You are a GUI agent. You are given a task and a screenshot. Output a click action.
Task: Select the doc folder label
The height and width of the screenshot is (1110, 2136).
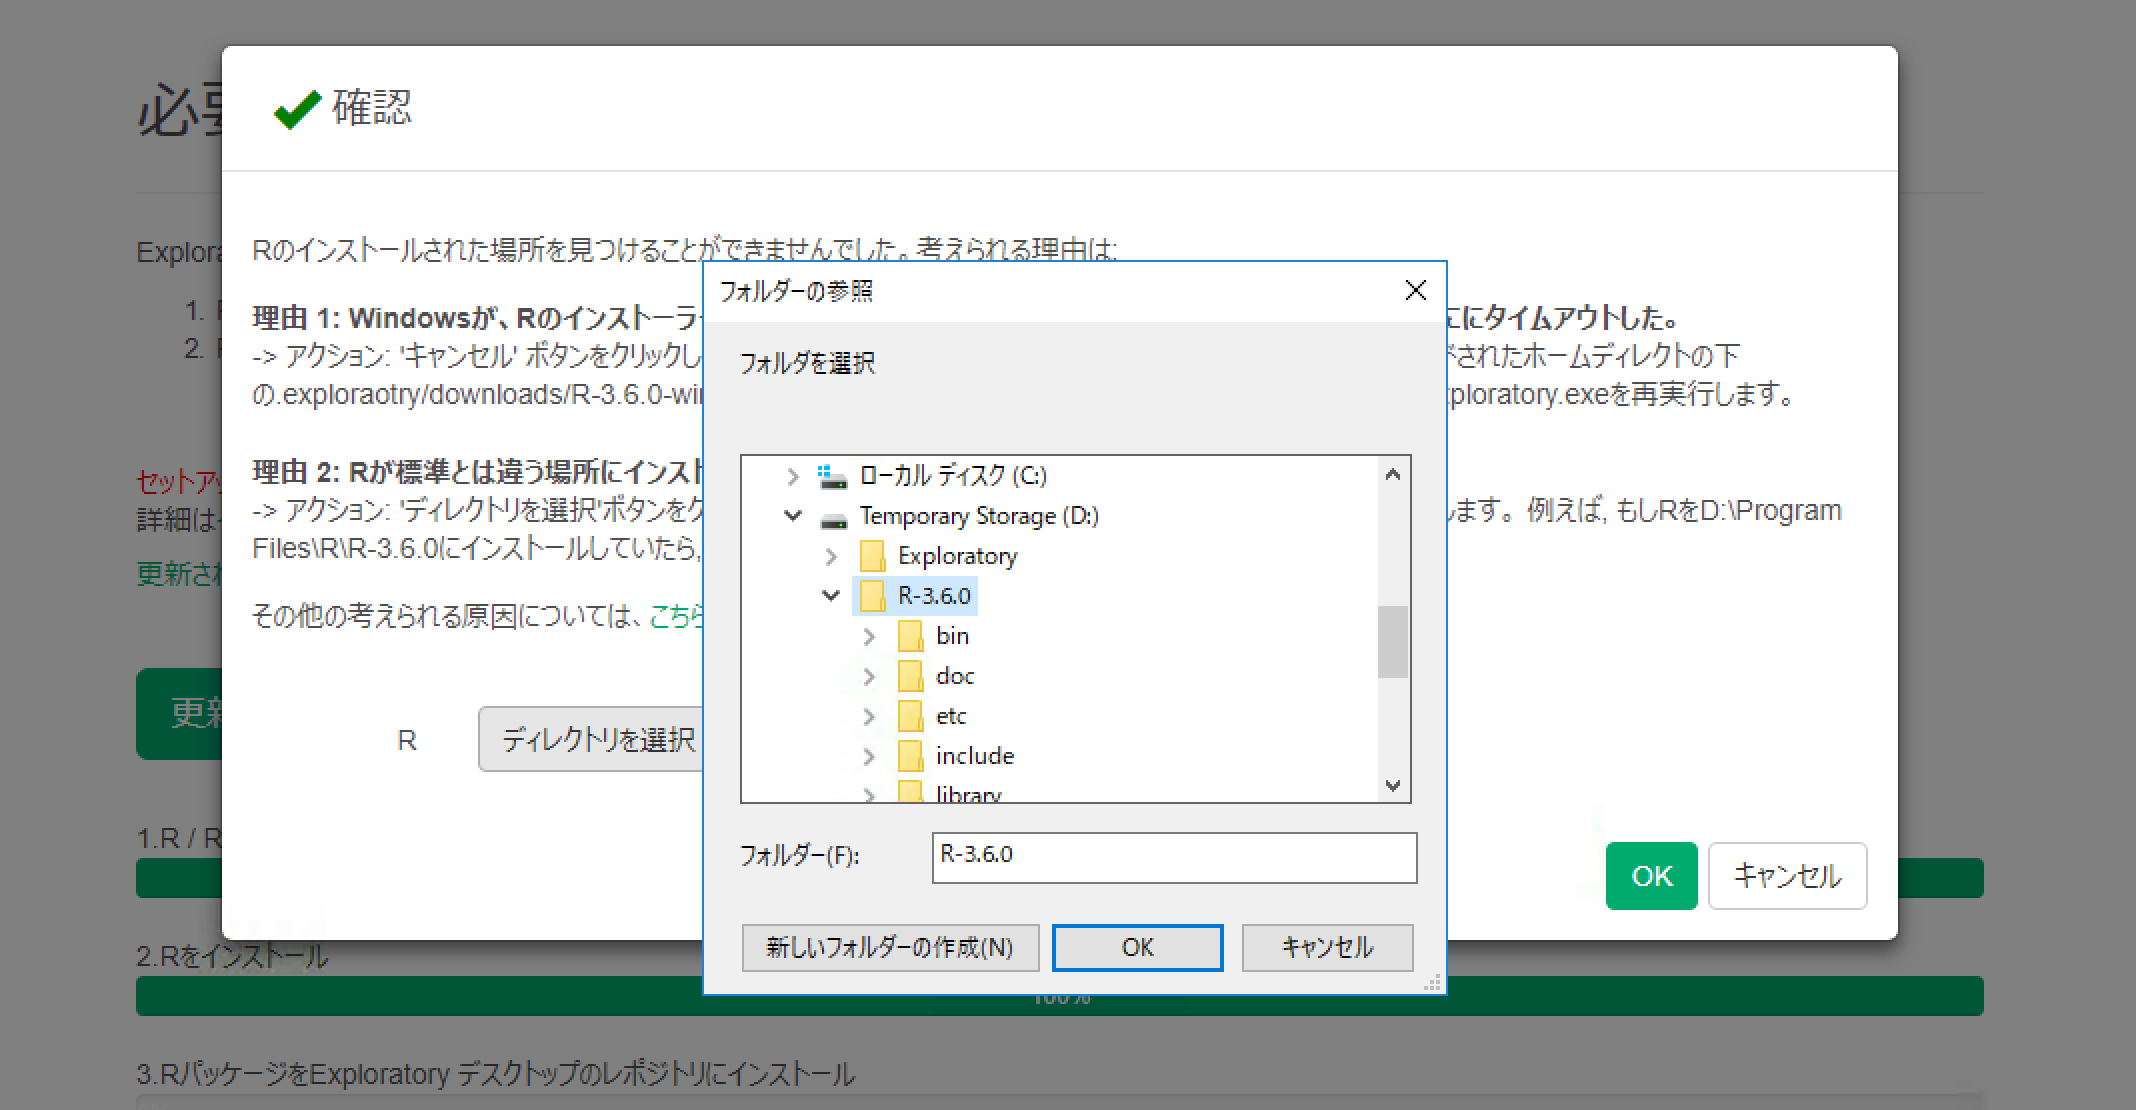tap(955, 676)
